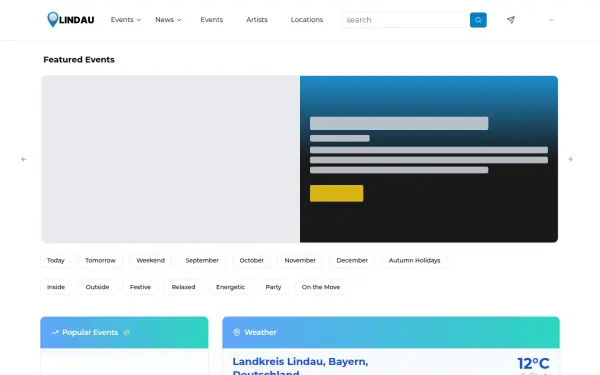The width and height of the screenshot is (600, 375).
Task: Click the 12°C temperature reading
Action: (533, 363)
